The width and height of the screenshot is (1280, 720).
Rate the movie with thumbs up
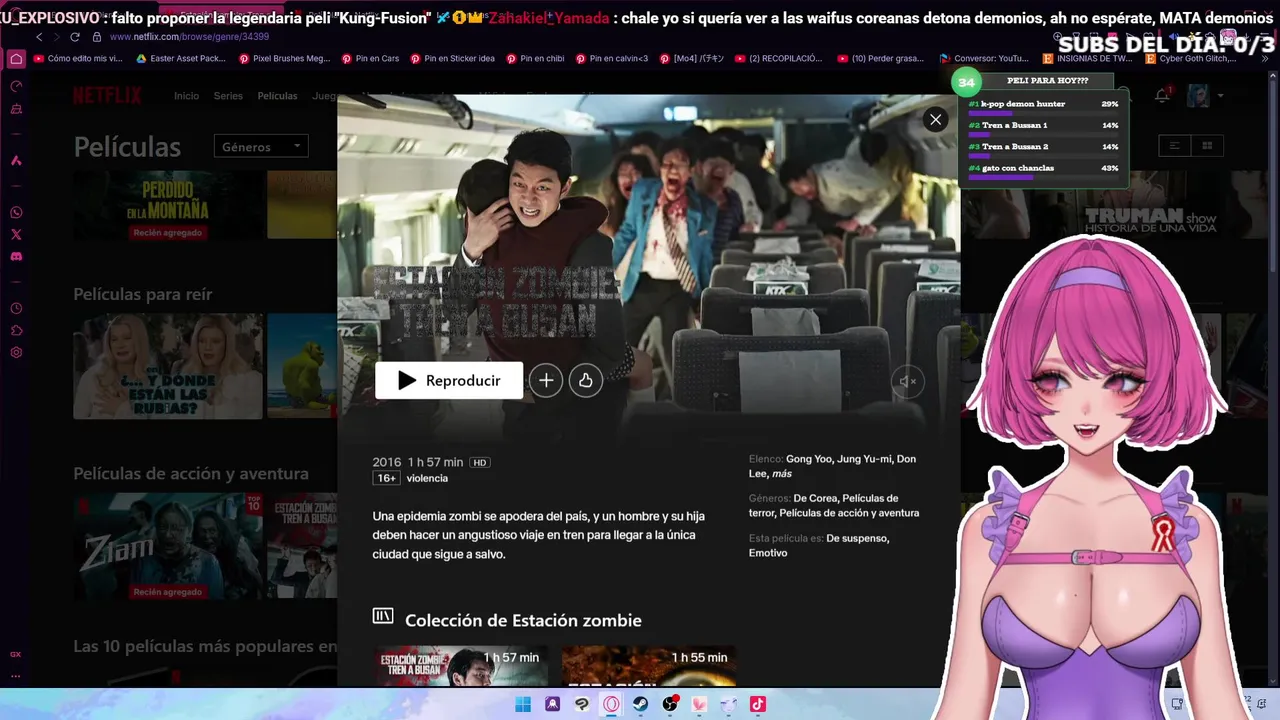(x=585, y=380)
